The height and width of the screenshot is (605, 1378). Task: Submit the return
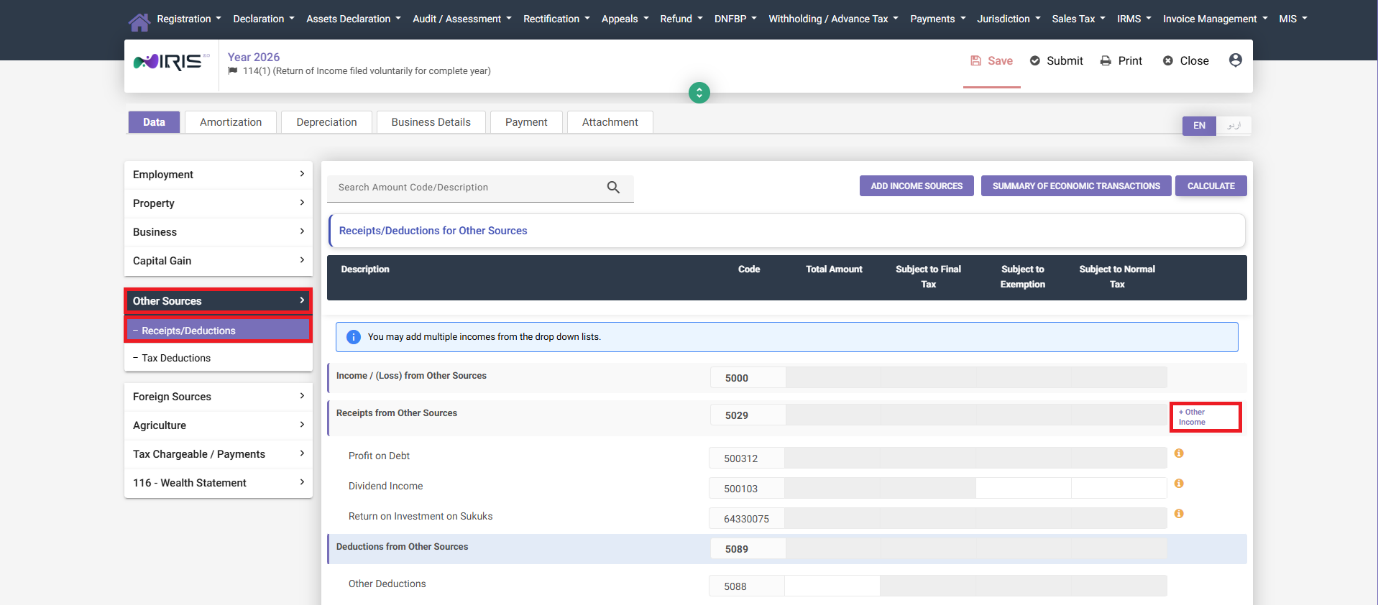[1056, 61]
